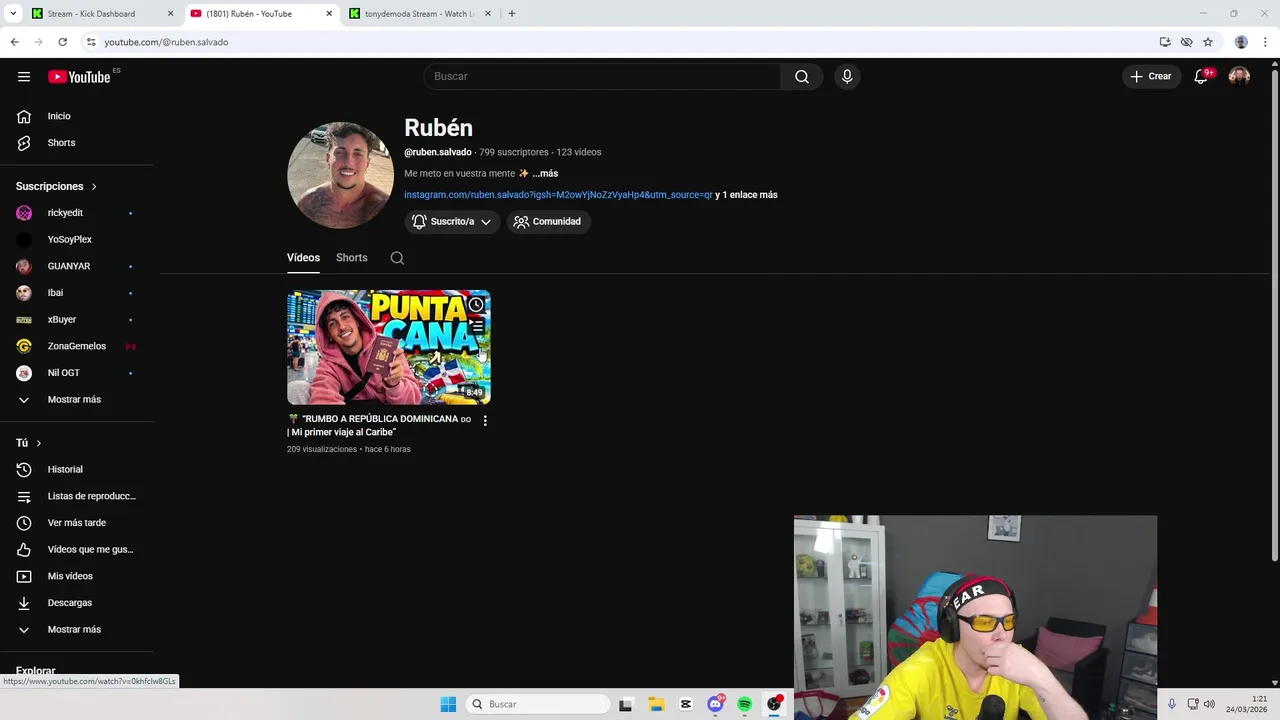Bookmark this page with the star icon
Image resolution: width=1280 pixels, height=720 pixels.
(x=1208, y=42)
